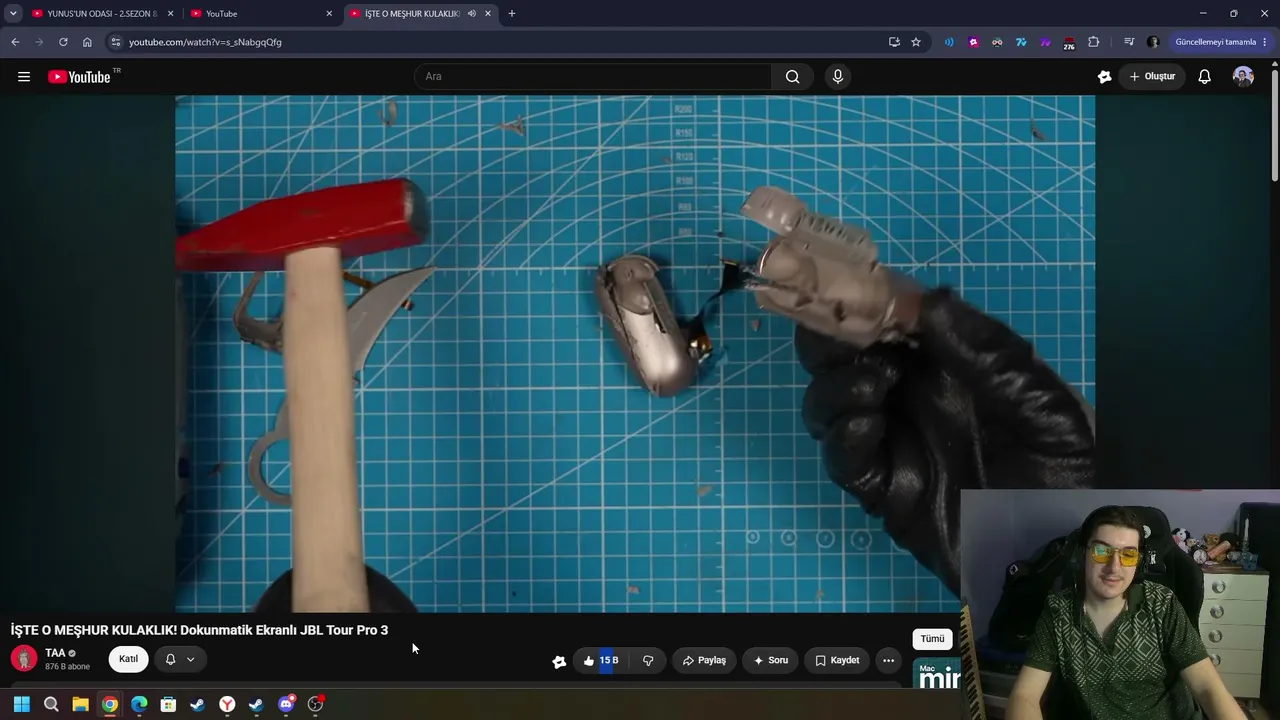Open Discord from the taskbar
Viewport: 1280px width, 720px height.
point(286,705)
